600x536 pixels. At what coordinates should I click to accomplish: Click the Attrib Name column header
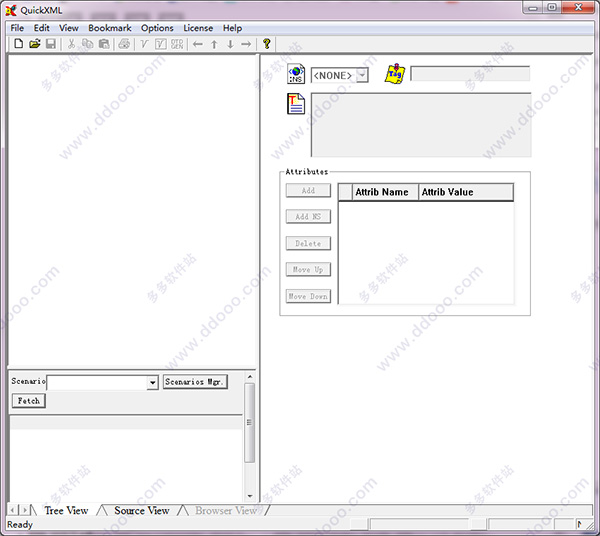(x=385, y=192)
